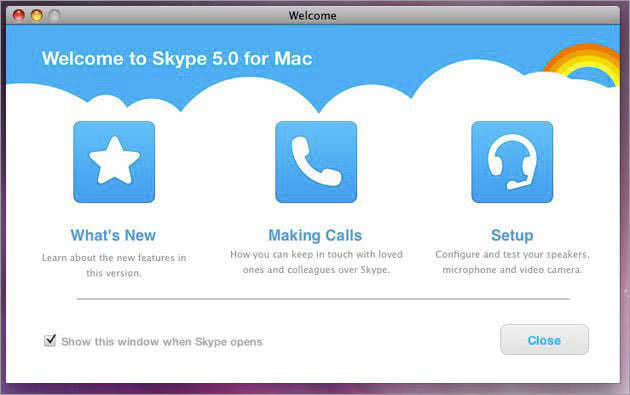
Task: Click the star icon for What's New
Action: (x=114, y=162)
